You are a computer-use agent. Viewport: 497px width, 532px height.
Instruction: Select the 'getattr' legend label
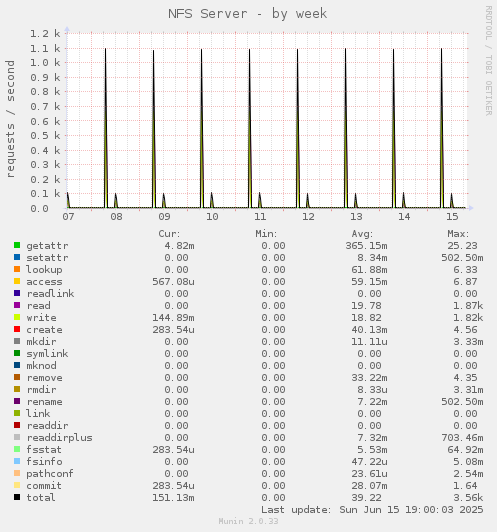tap(47, 246)
